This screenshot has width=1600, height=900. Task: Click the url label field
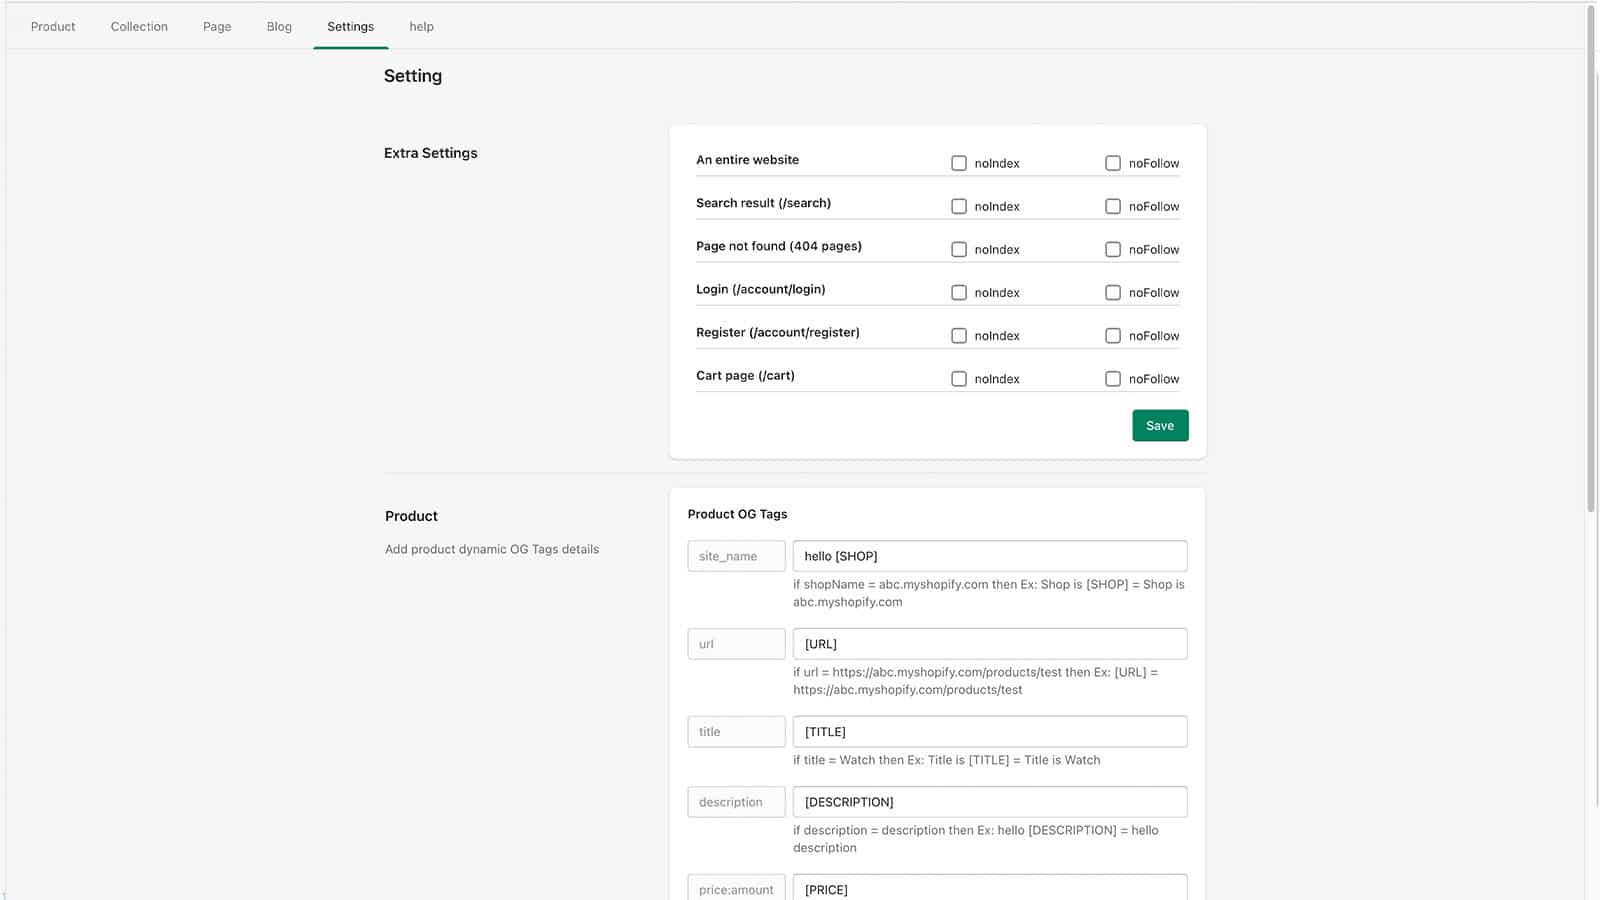point(736,644)
